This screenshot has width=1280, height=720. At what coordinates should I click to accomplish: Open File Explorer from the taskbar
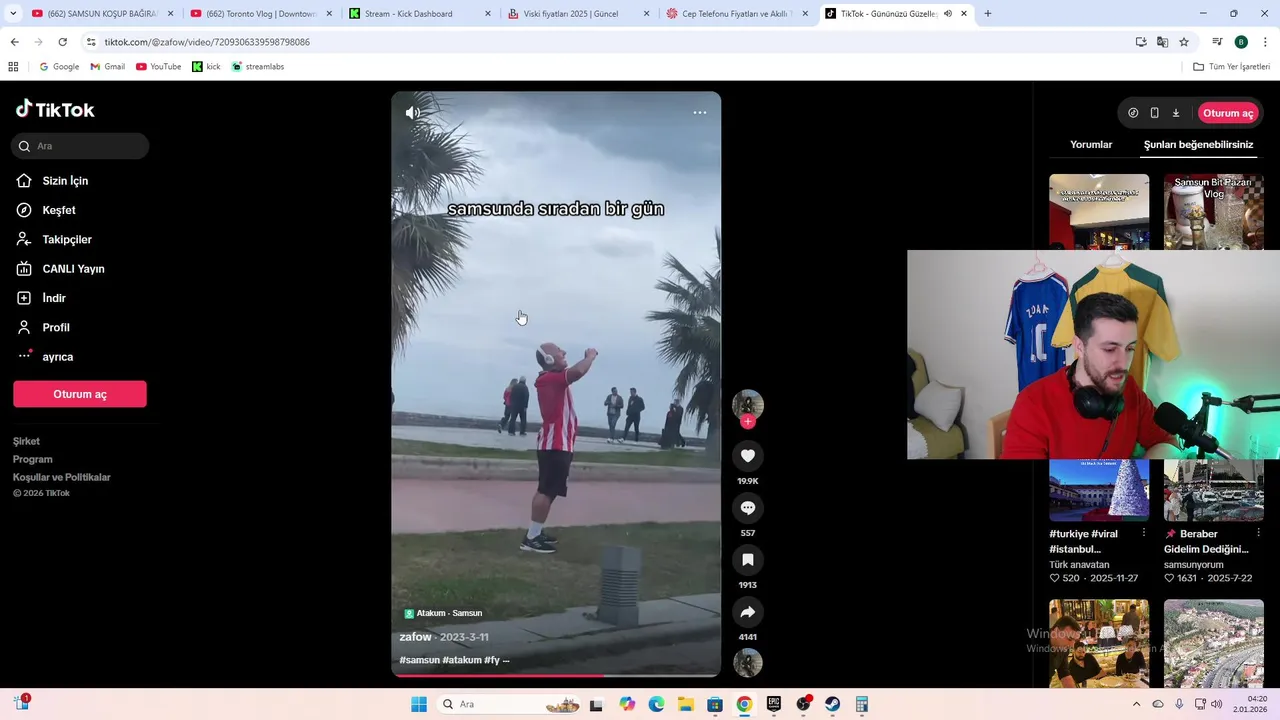686,704
